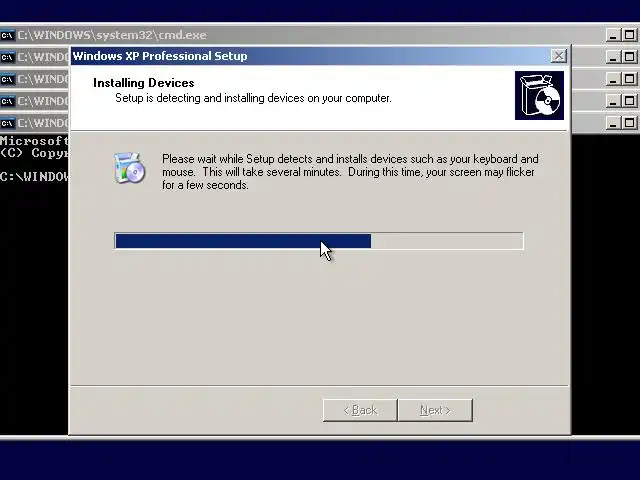Click the device installation progress bar
This screenshot has height=480, width=640.
pos(319,241)
